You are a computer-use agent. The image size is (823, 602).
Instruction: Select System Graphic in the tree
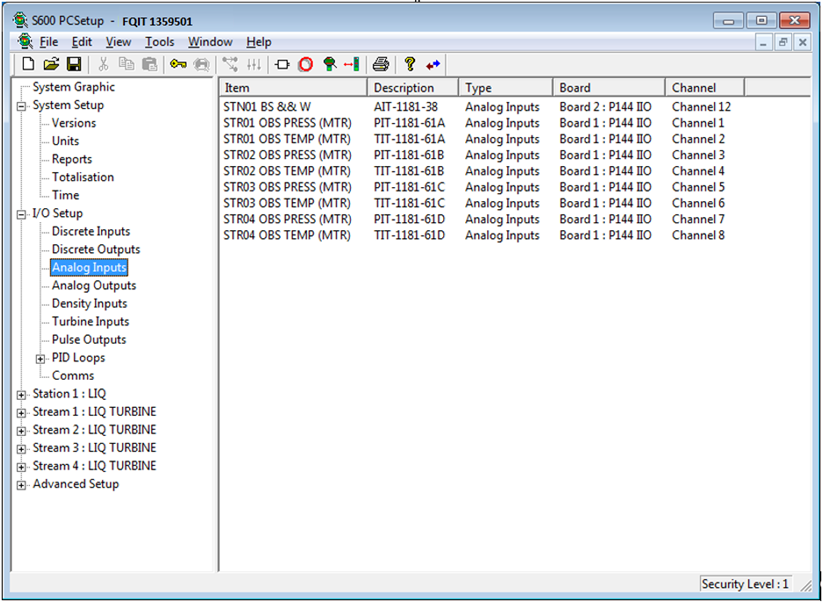(x=73, y=87)
